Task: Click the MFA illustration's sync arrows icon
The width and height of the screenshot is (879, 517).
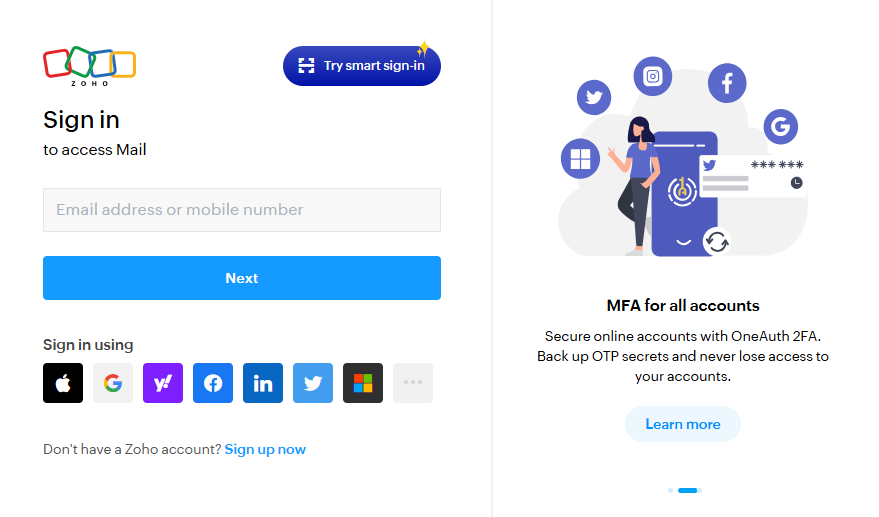Action: (x=717, y=242)
